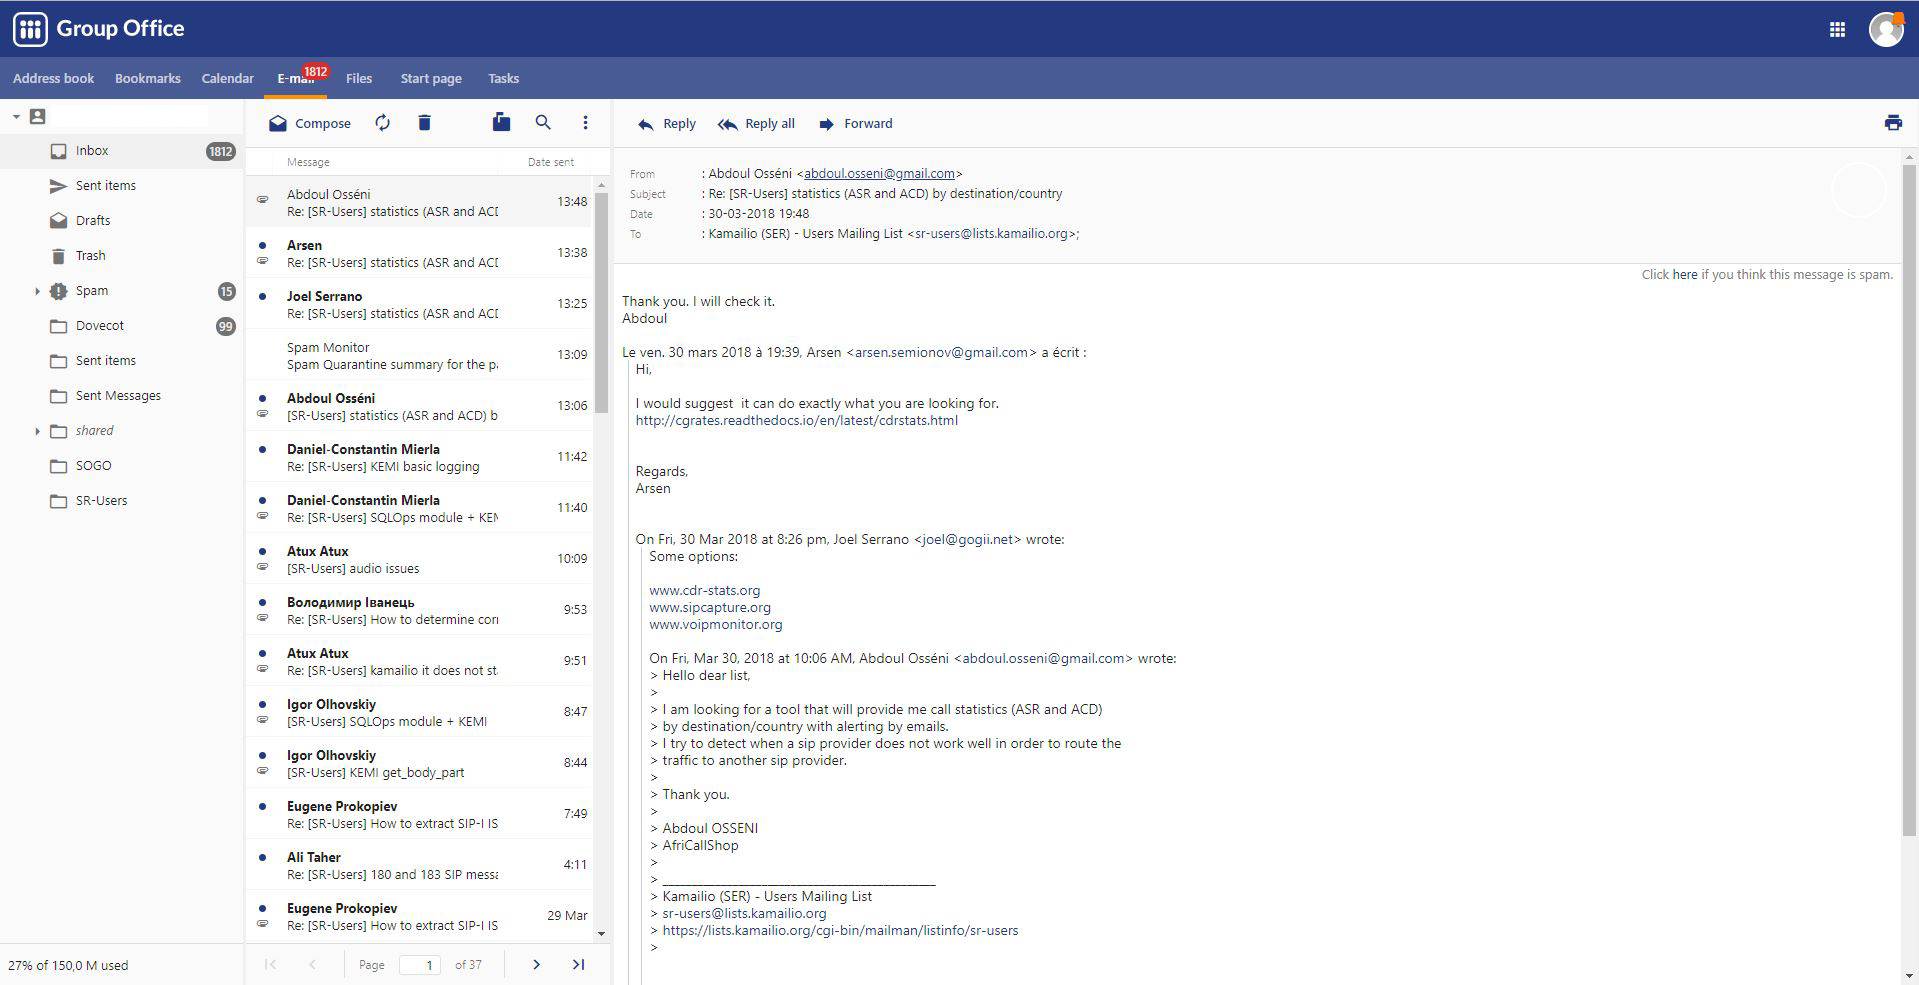Click the page number input field
The image size is (1919, 985).
click(x=420, y=965)
